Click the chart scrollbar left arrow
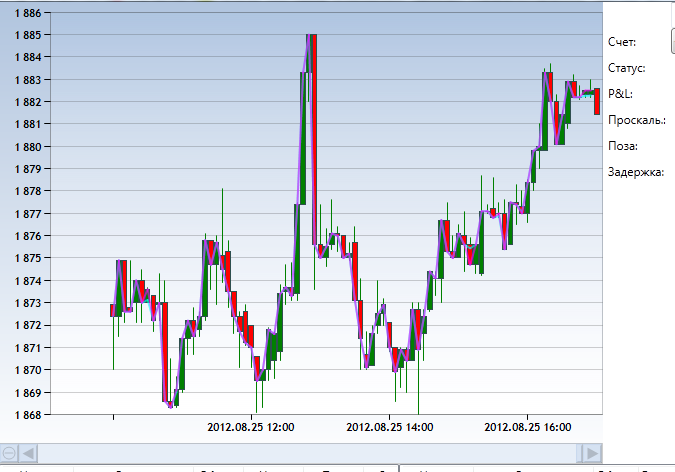The width and height of the screenshot is (675, 472). tap(29, 453)
